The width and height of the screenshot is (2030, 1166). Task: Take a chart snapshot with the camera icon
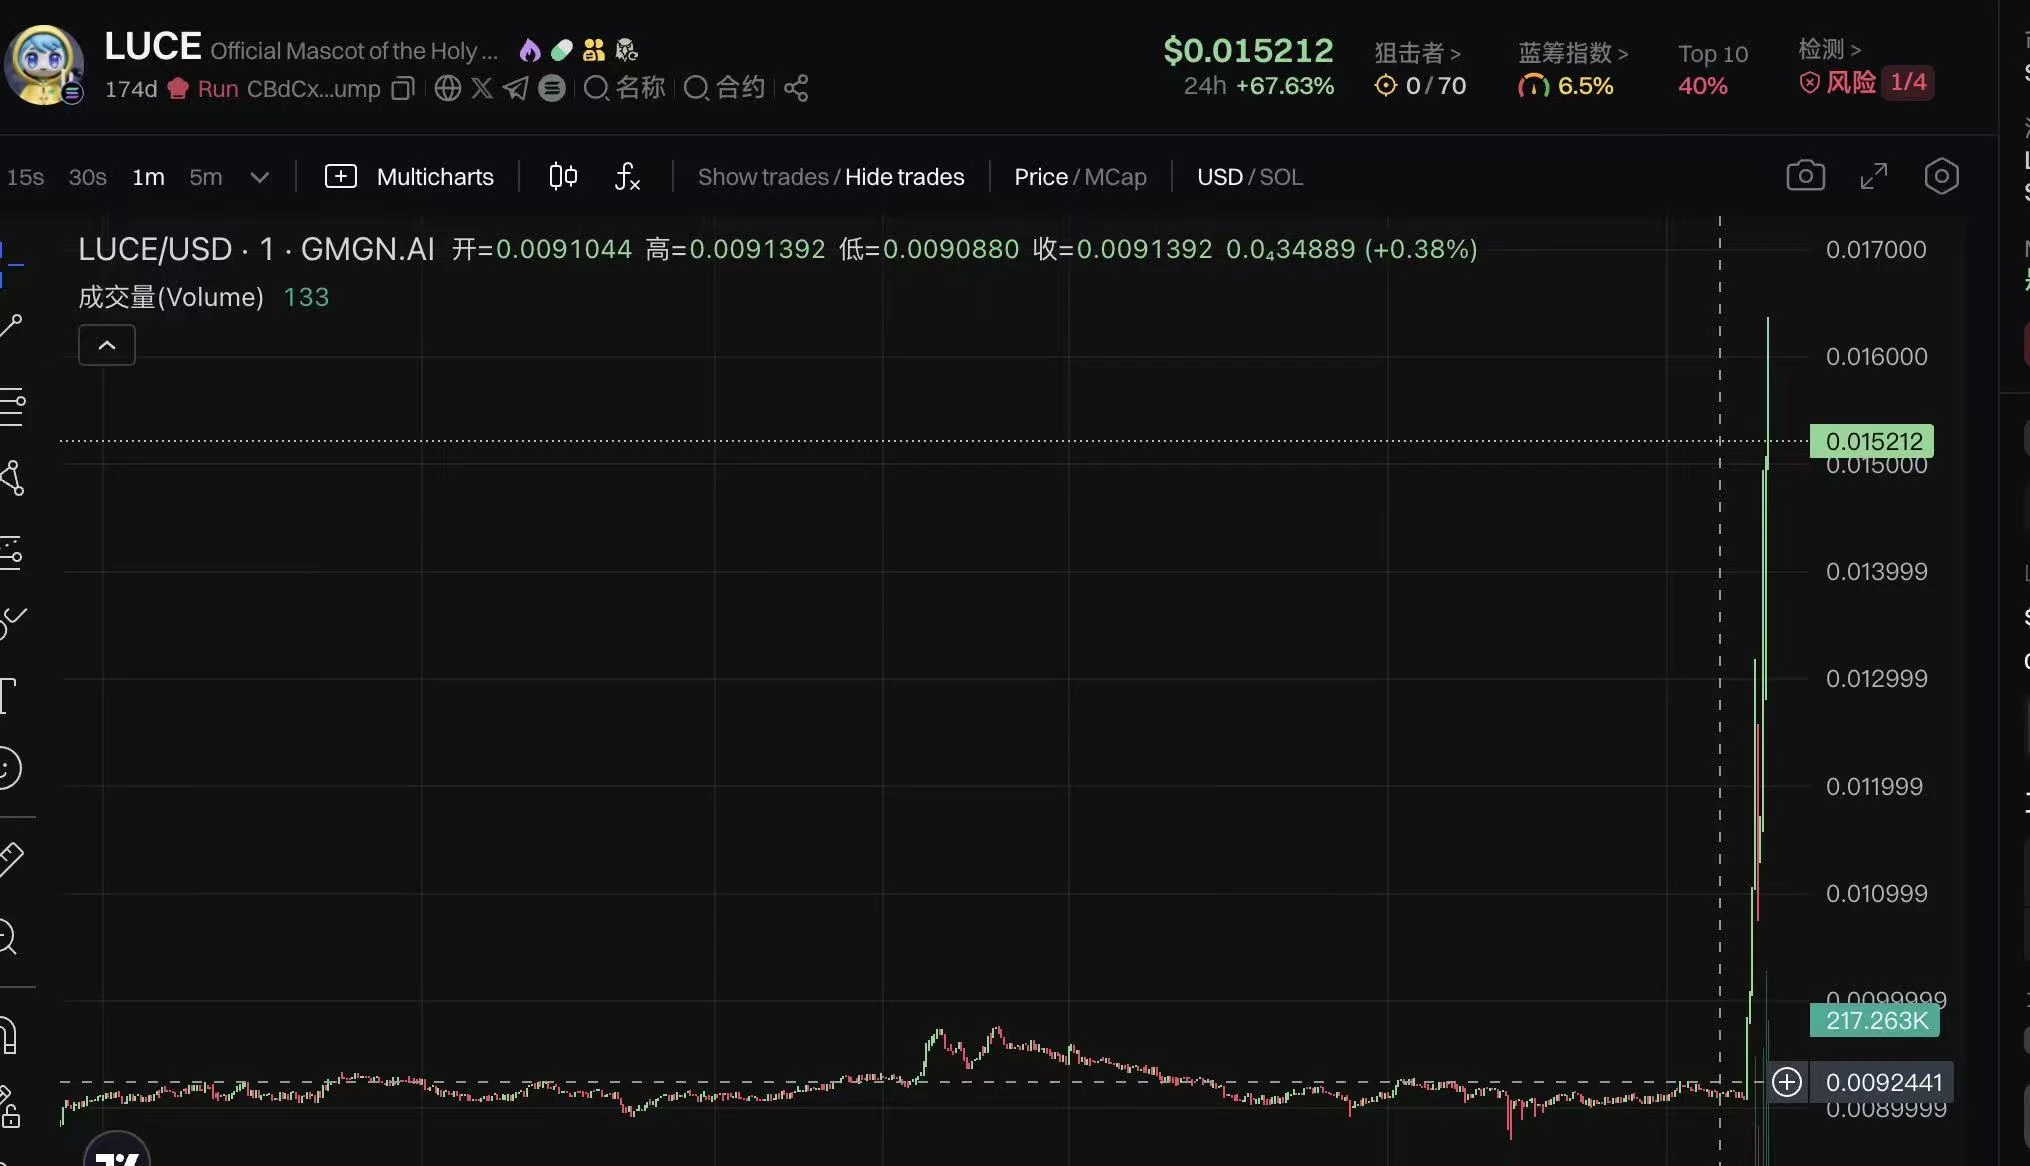(1805, 177)
